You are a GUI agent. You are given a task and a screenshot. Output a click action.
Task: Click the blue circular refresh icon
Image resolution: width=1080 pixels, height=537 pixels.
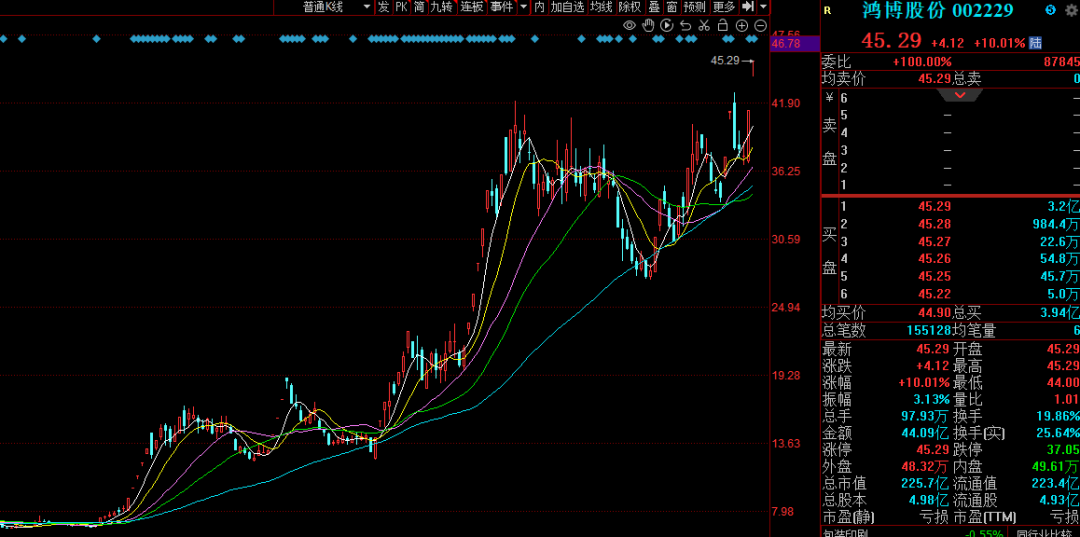pyautogui.click(x=1050, y=10)
